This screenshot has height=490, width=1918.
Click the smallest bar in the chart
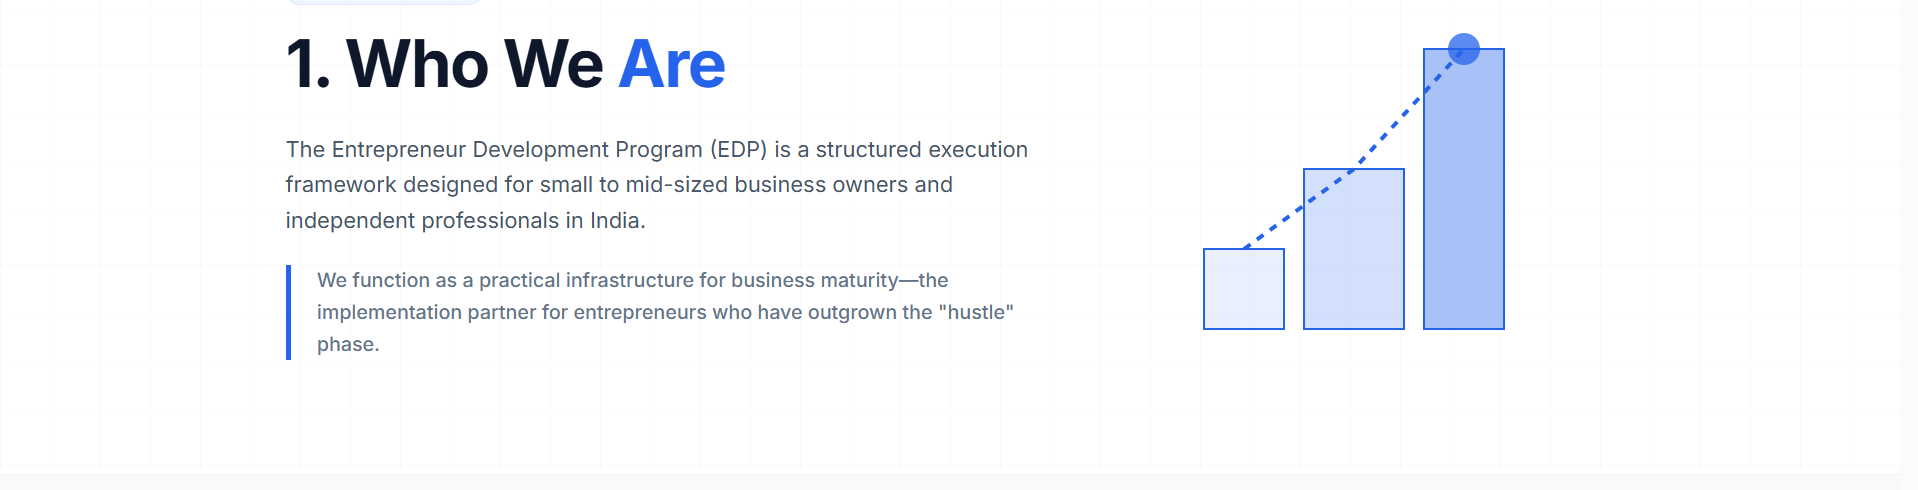tap(1243, 289)
